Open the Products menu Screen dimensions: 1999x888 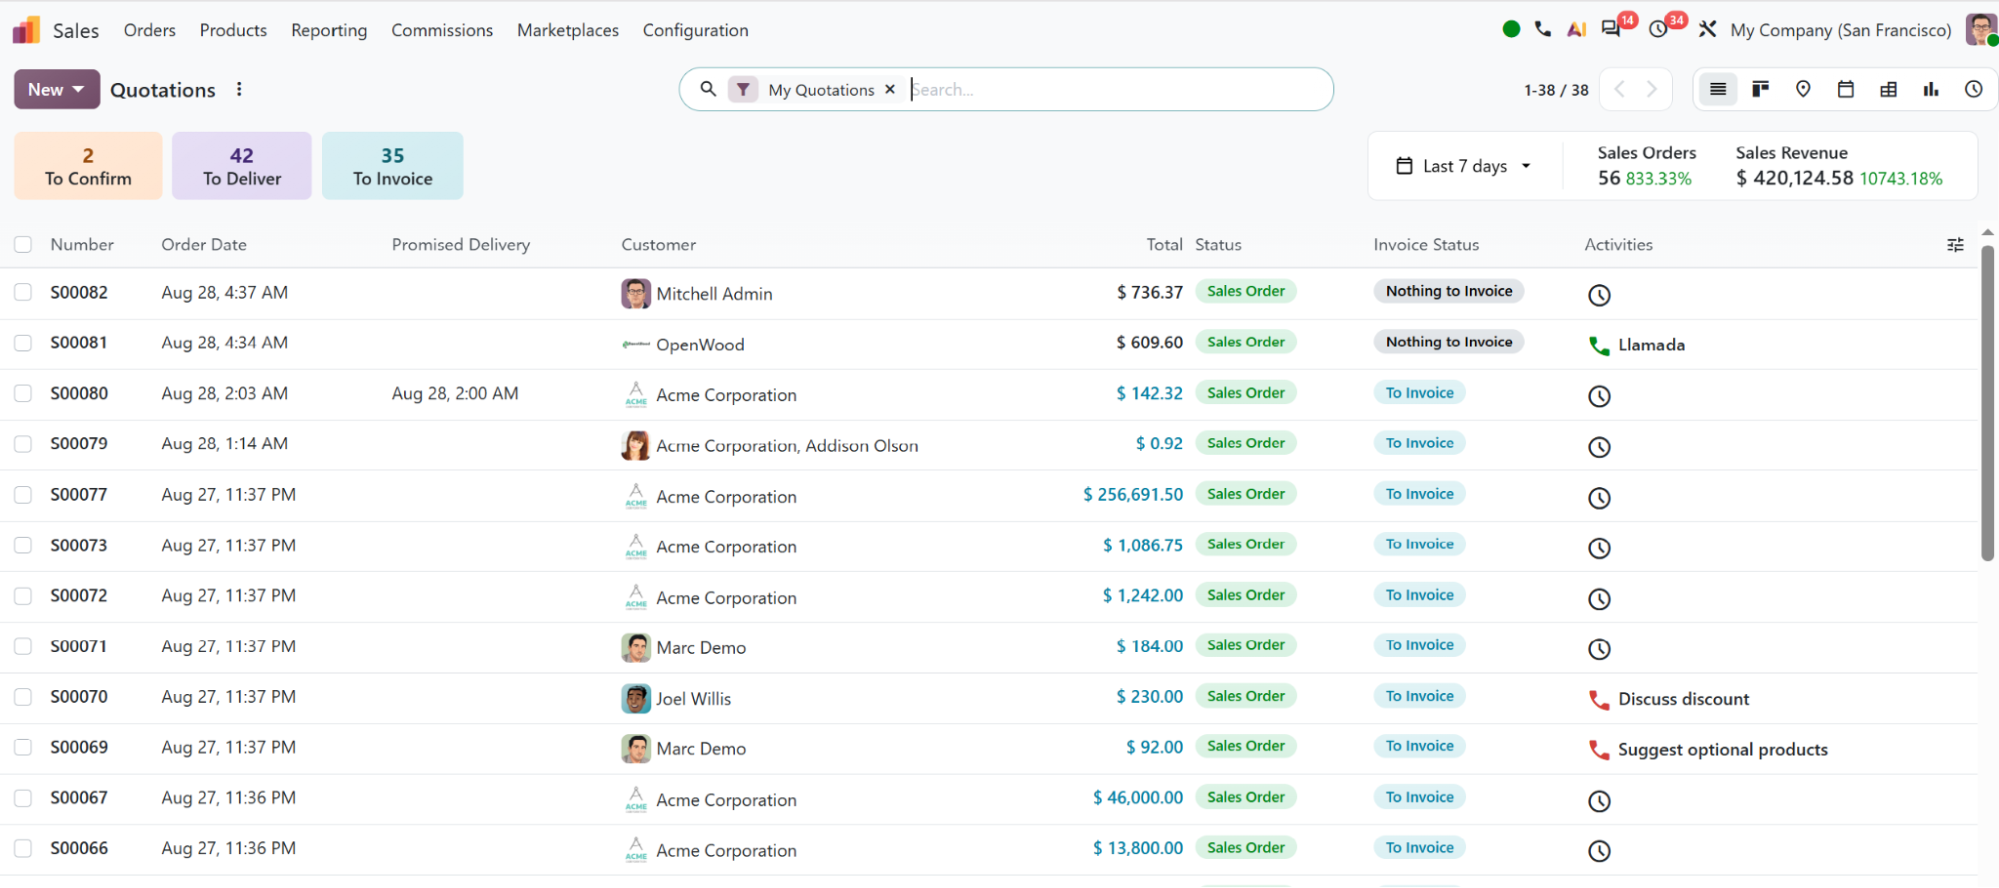coord(233,30)
